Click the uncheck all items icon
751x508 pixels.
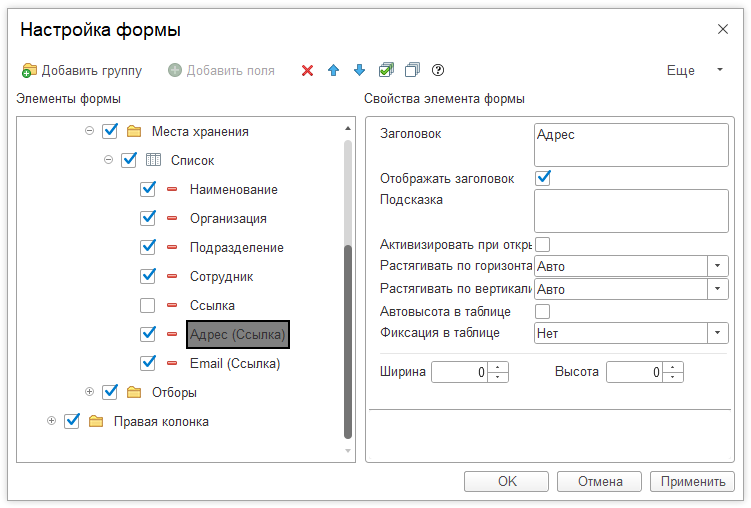(412, 71)
